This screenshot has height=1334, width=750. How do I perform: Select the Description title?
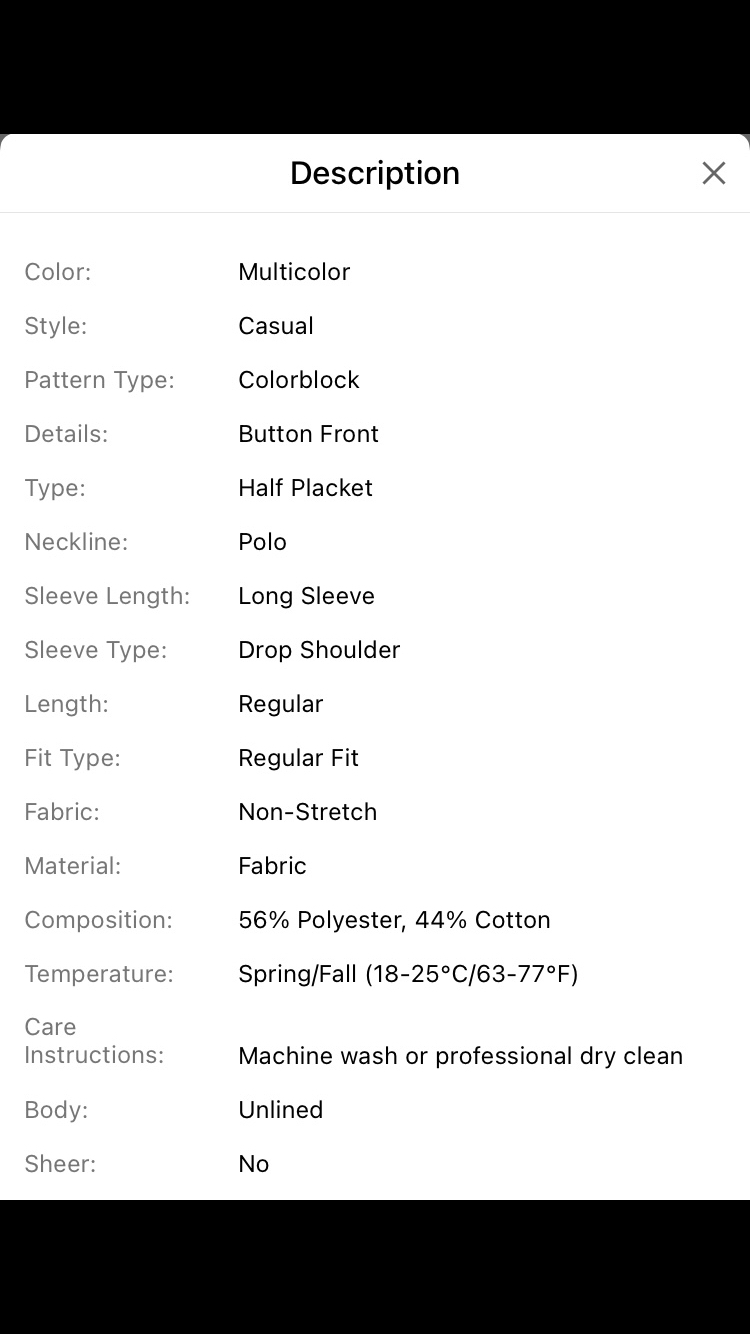pyautogui.click(x=374, y=172)
